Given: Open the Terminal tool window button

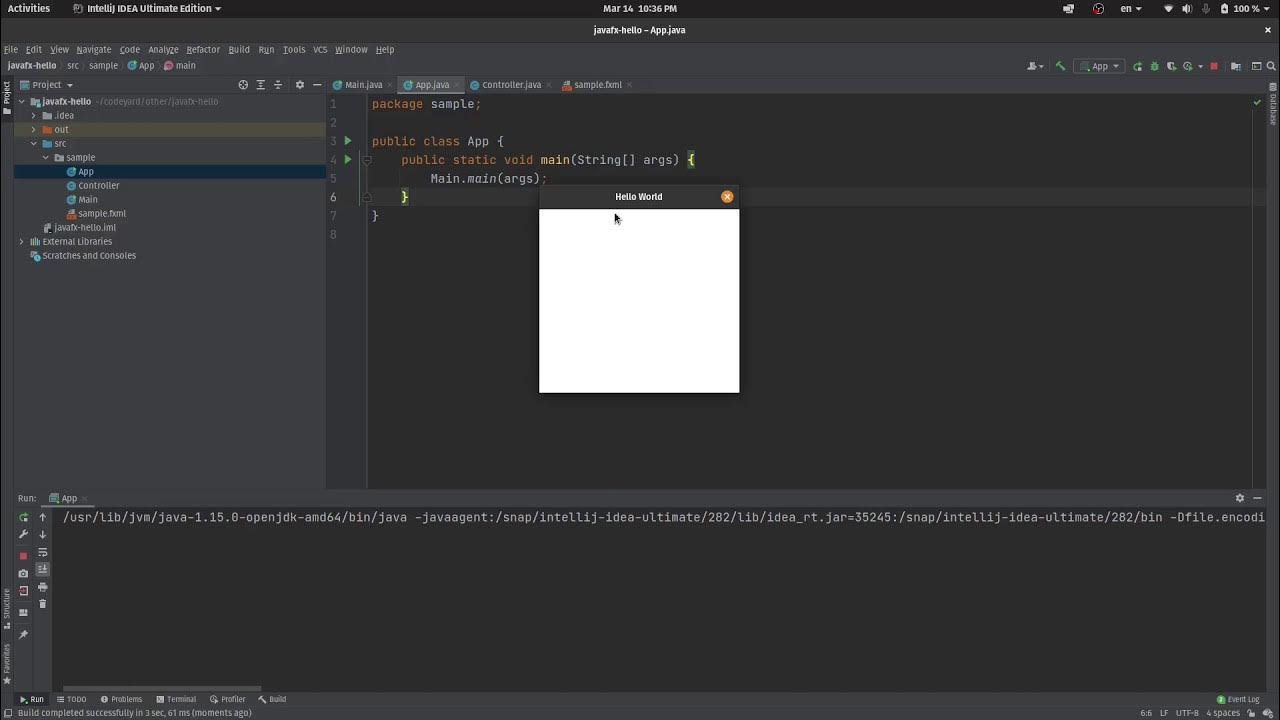Looking at the screenshot, I should tap(176, 699).
